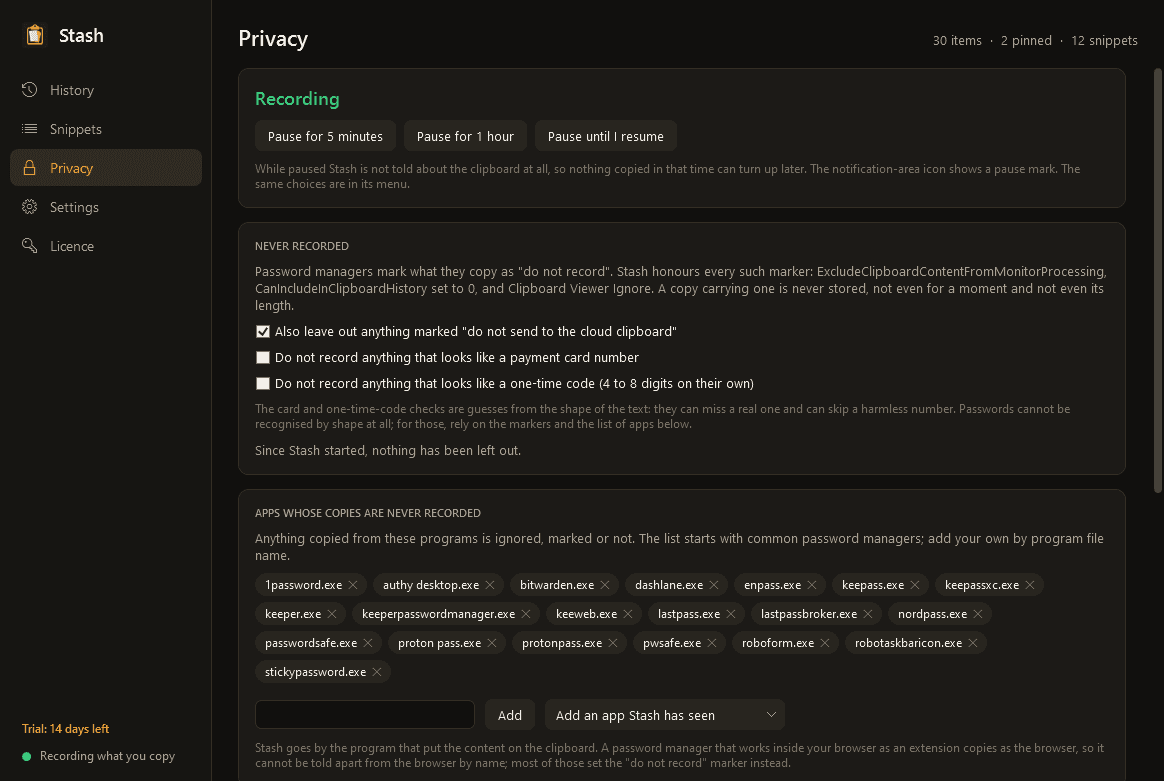
Task: Remove robotaskbaricon.exe from excluded apps
Action: (x=973, y=643)
